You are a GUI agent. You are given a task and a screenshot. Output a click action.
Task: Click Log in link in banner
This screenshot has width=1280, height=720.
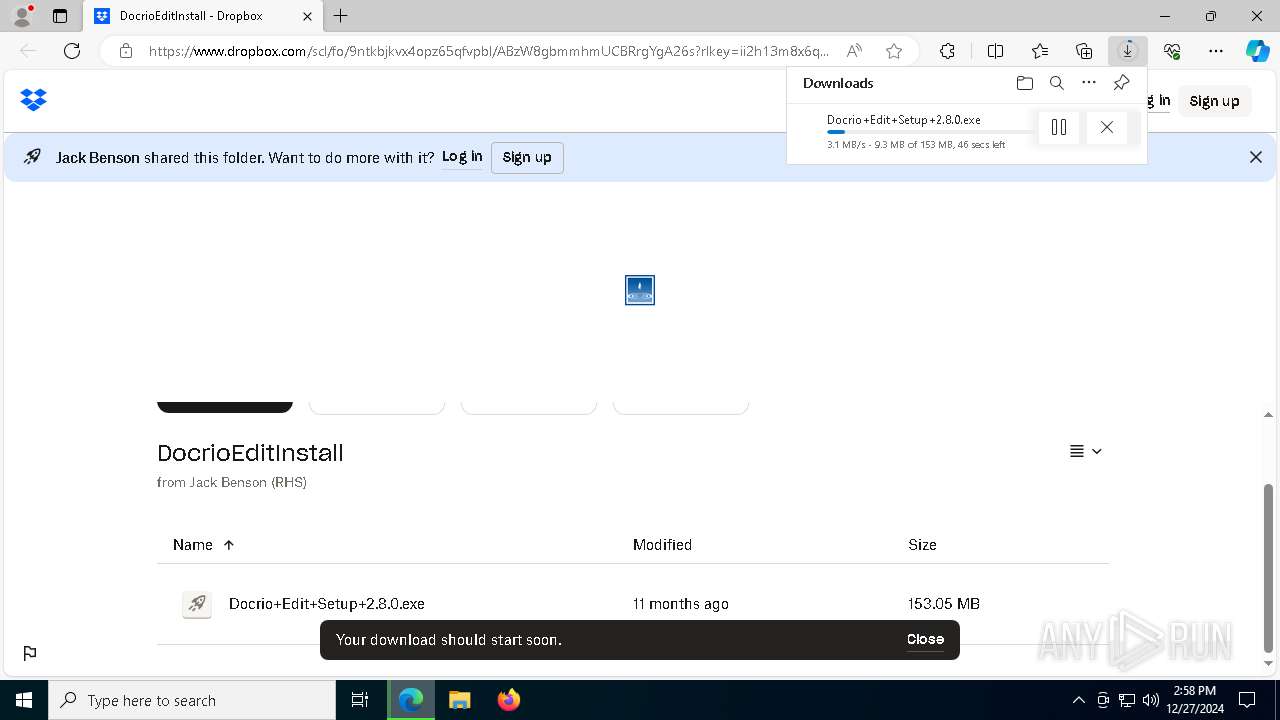point(462,157)
